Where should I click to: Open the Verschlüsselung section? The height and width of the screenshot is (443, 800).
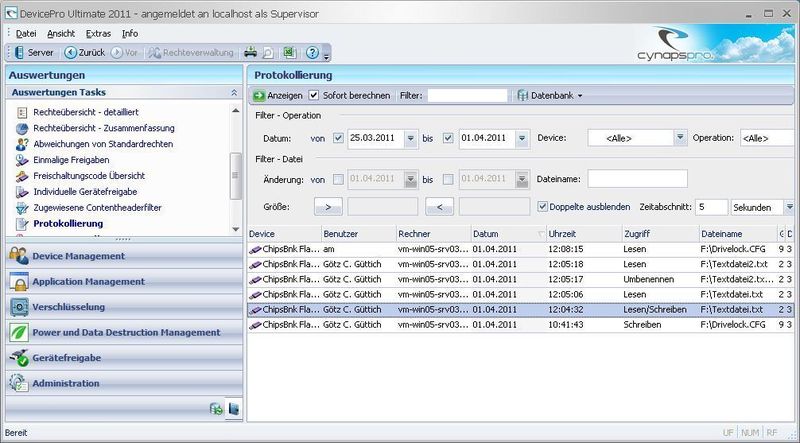pyautogui.click(x=124, y=307)
